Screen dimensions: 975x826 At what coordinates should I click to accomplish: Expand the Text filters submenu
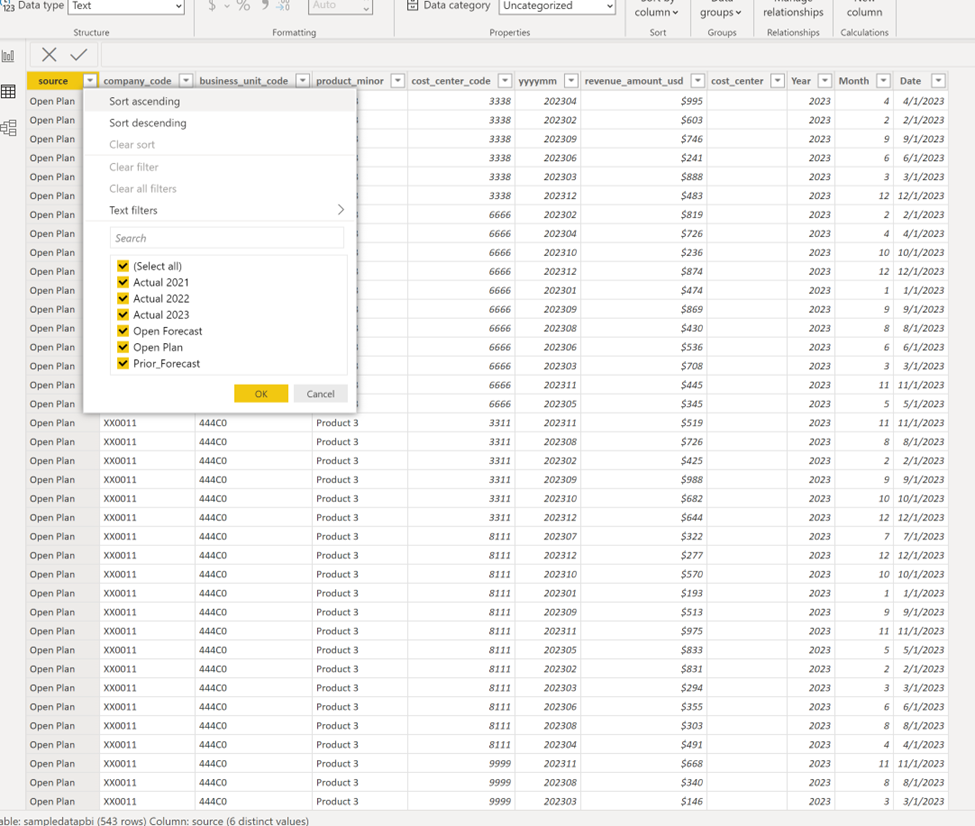pyautogui.click(x=219, y=210)
